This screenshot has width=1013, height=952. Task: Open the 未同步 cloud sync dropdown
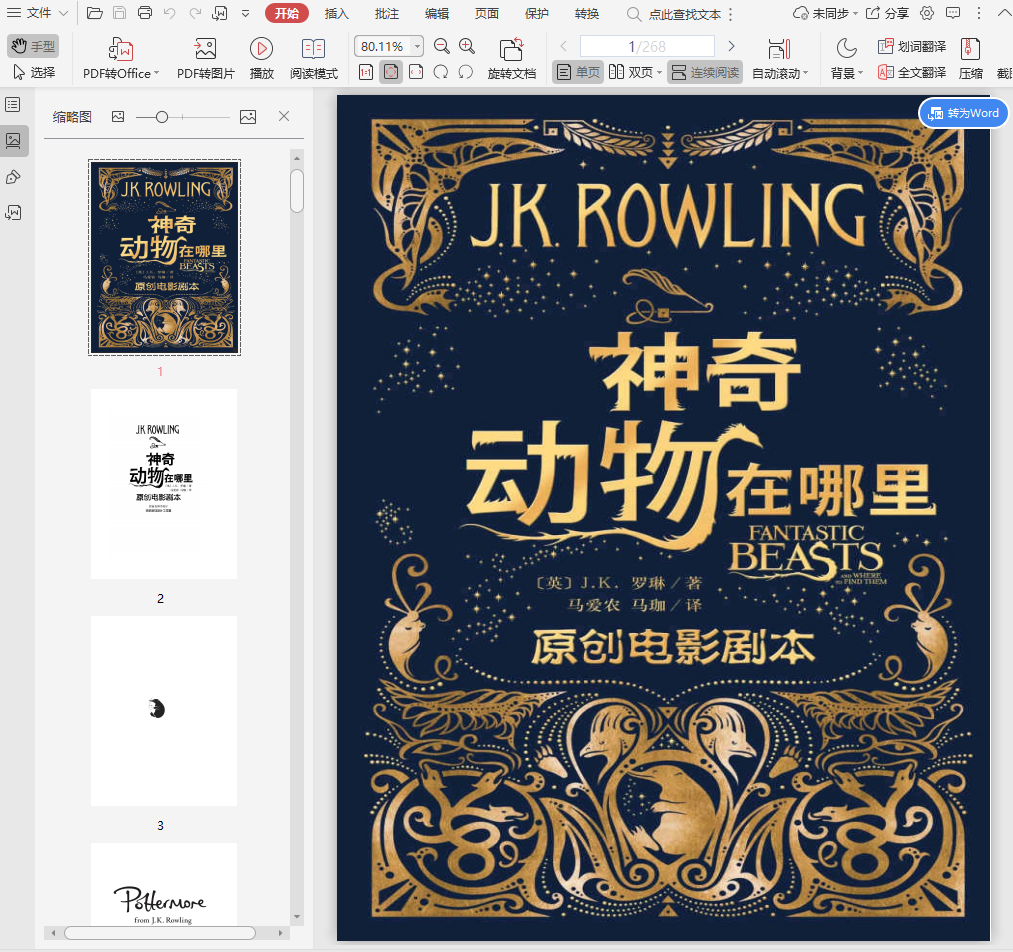pyautogui.click(x=826, y=14)
